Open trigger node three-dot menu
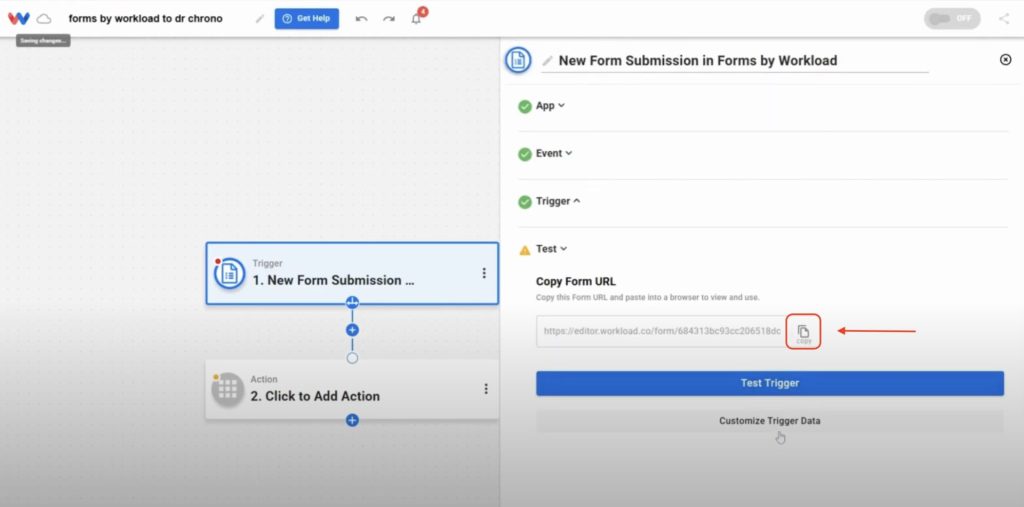 (484, 273)
